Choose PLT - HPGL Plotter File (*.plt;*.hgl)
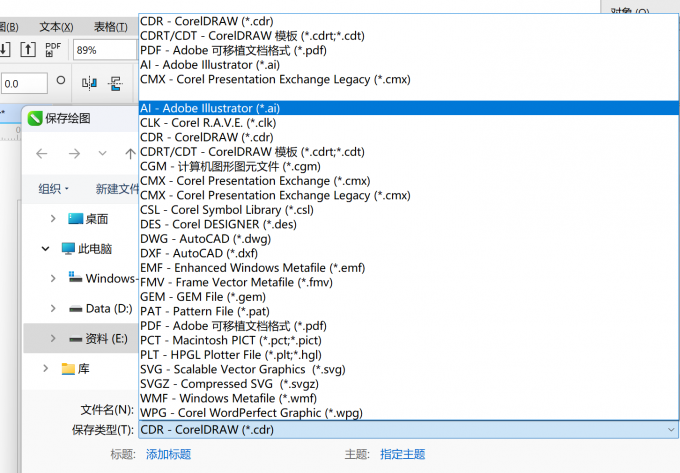This screenshot has width=680, height=473. (x=409, y=355)
